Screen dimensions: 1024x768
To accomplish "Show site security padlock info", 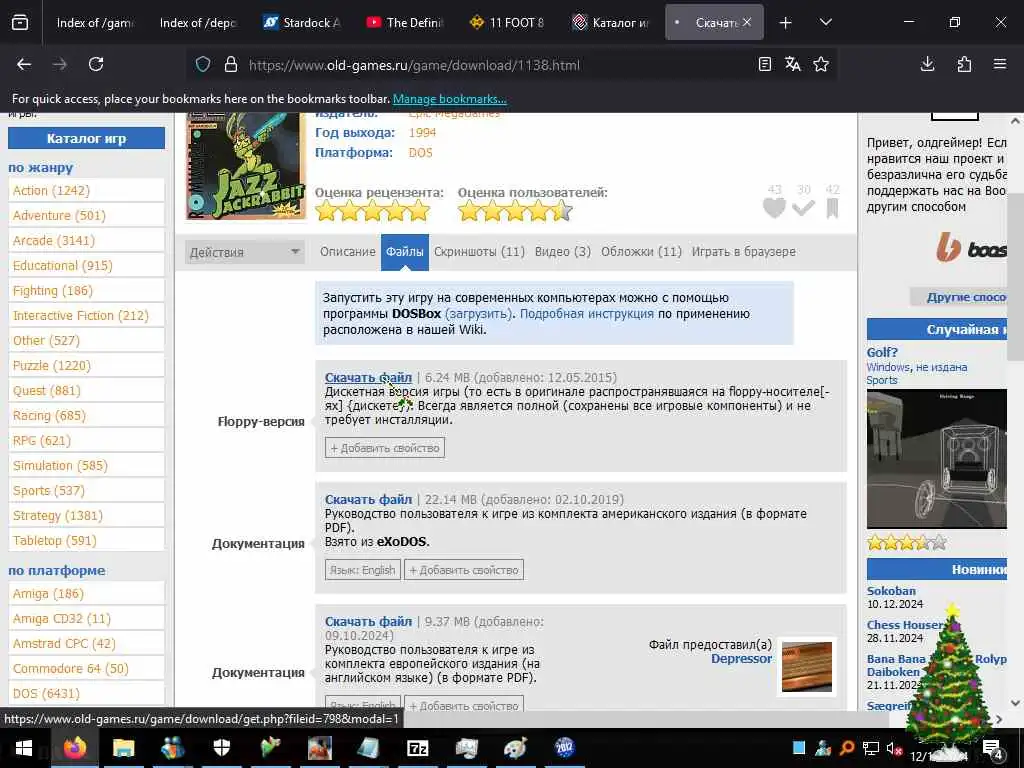I will pos(231,64).
